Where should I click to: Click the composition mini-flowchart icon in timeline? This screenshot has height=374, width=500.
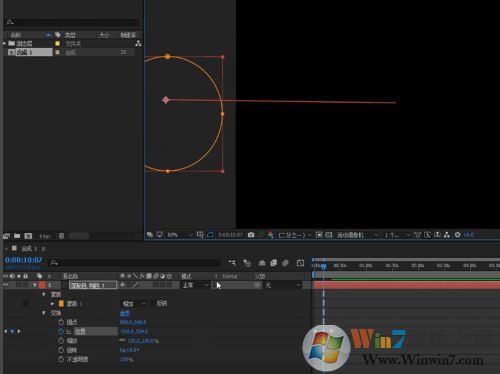(x=232, y=263)
